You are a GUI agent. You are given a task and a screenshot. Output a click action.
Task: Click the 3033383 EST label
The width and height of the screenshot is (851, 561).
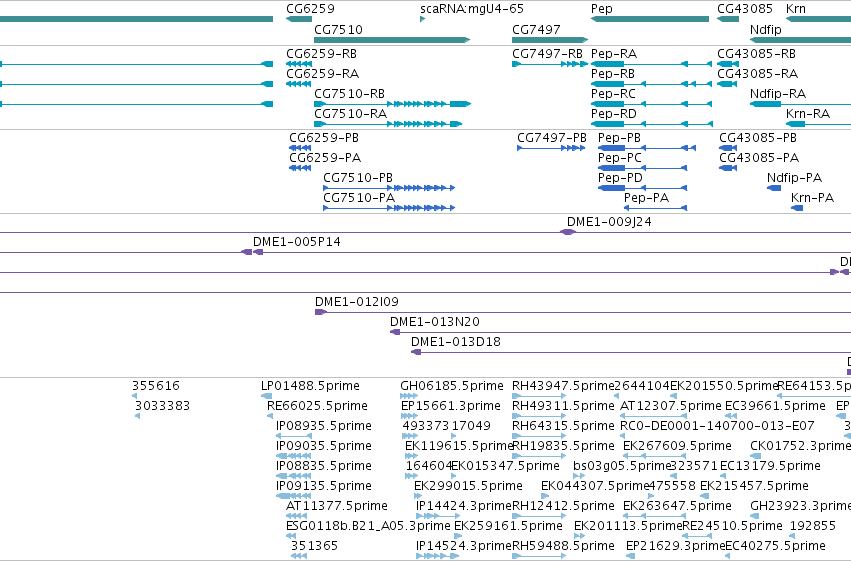click(162, 406)
